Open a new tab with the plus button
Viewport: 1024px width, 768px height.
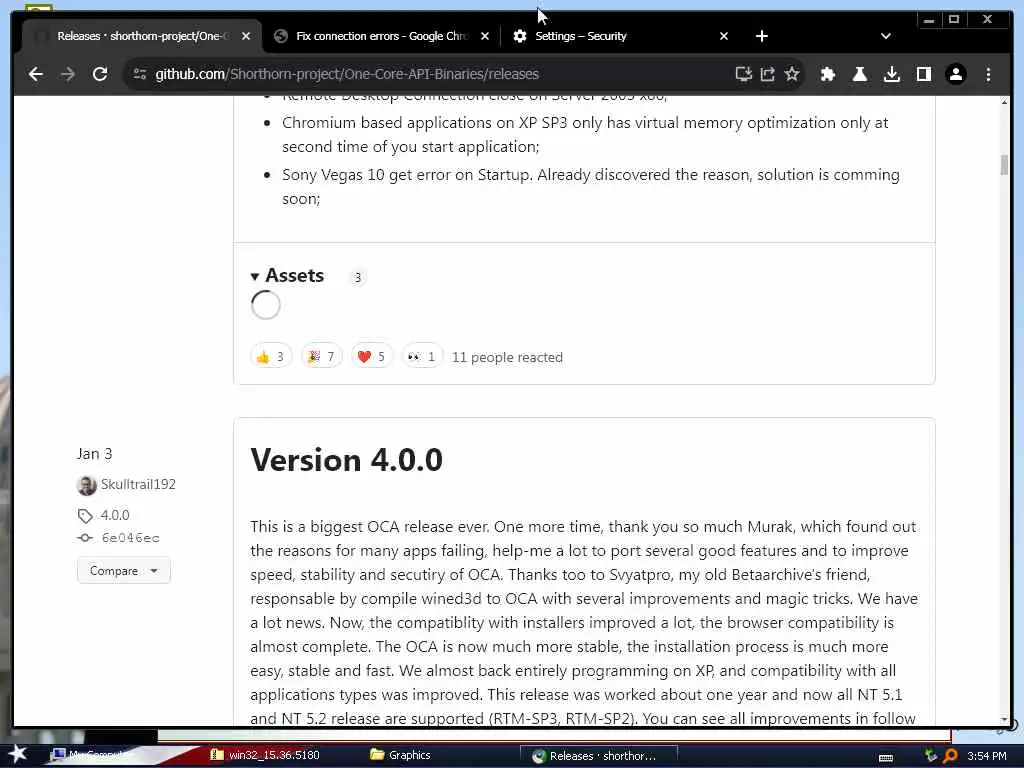(x=761, y=36)
